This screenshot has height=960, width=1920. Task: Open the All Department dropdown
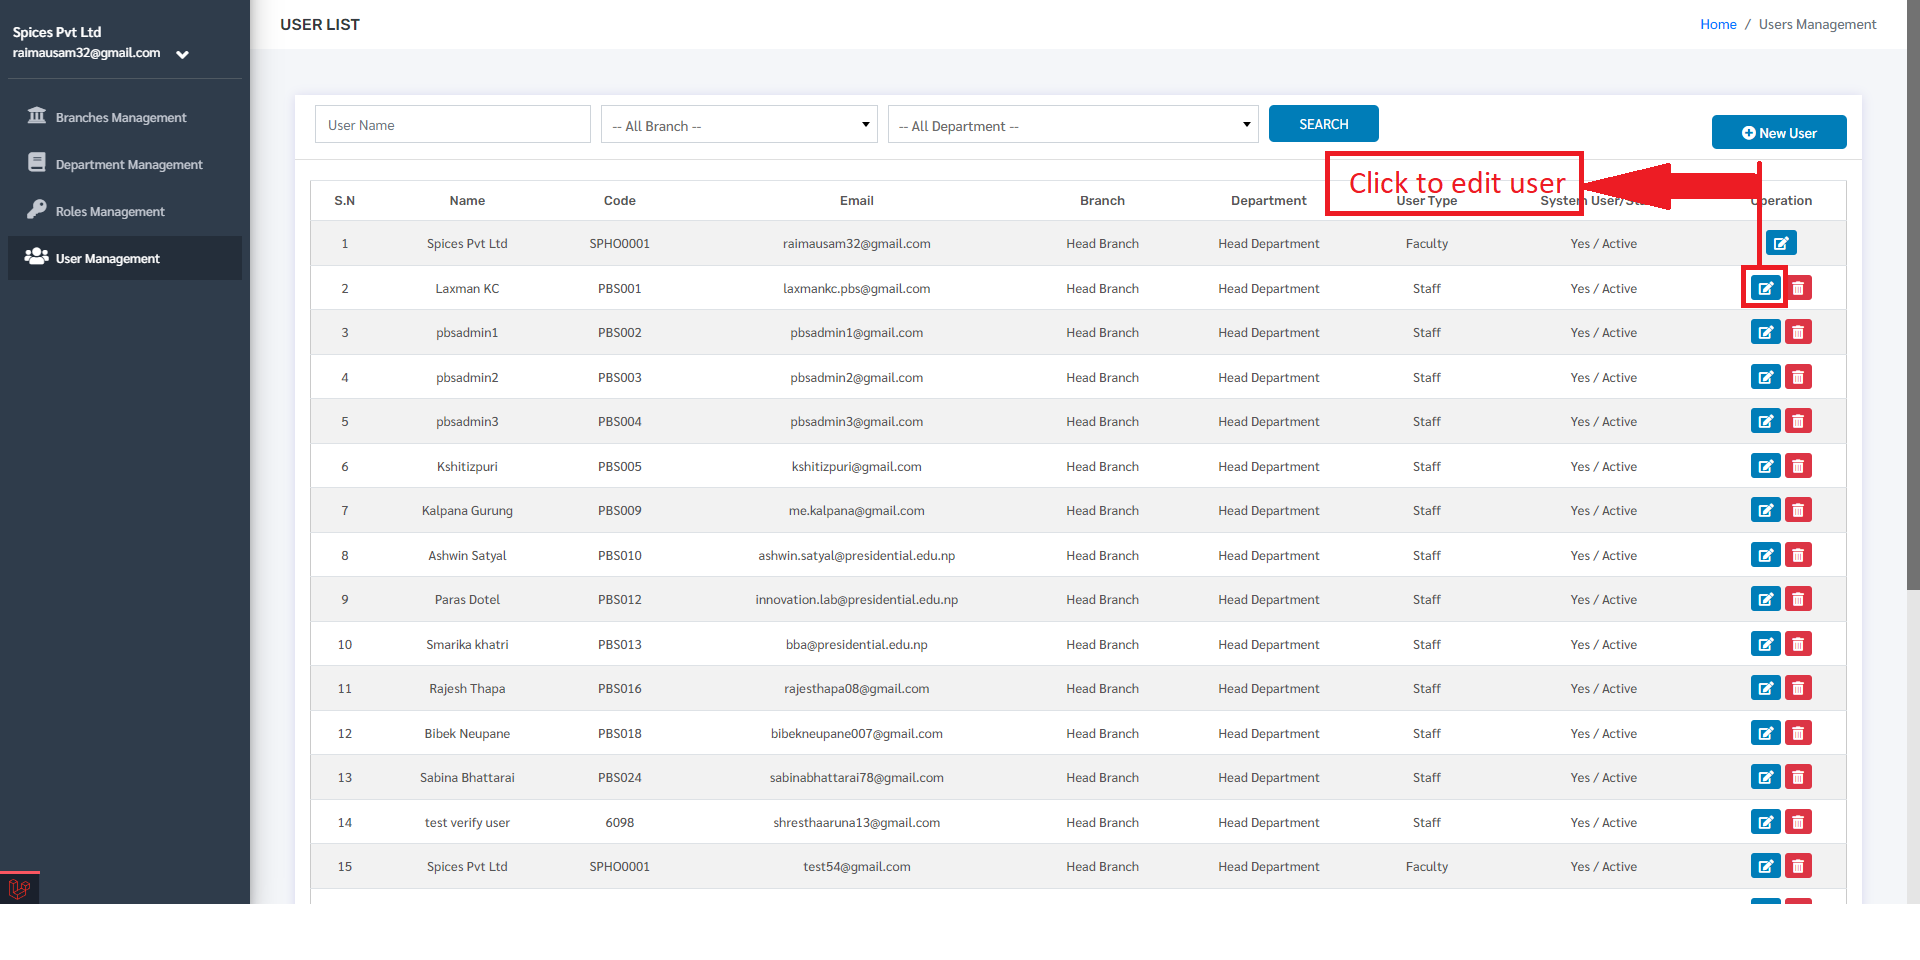tap(1073, 125)
